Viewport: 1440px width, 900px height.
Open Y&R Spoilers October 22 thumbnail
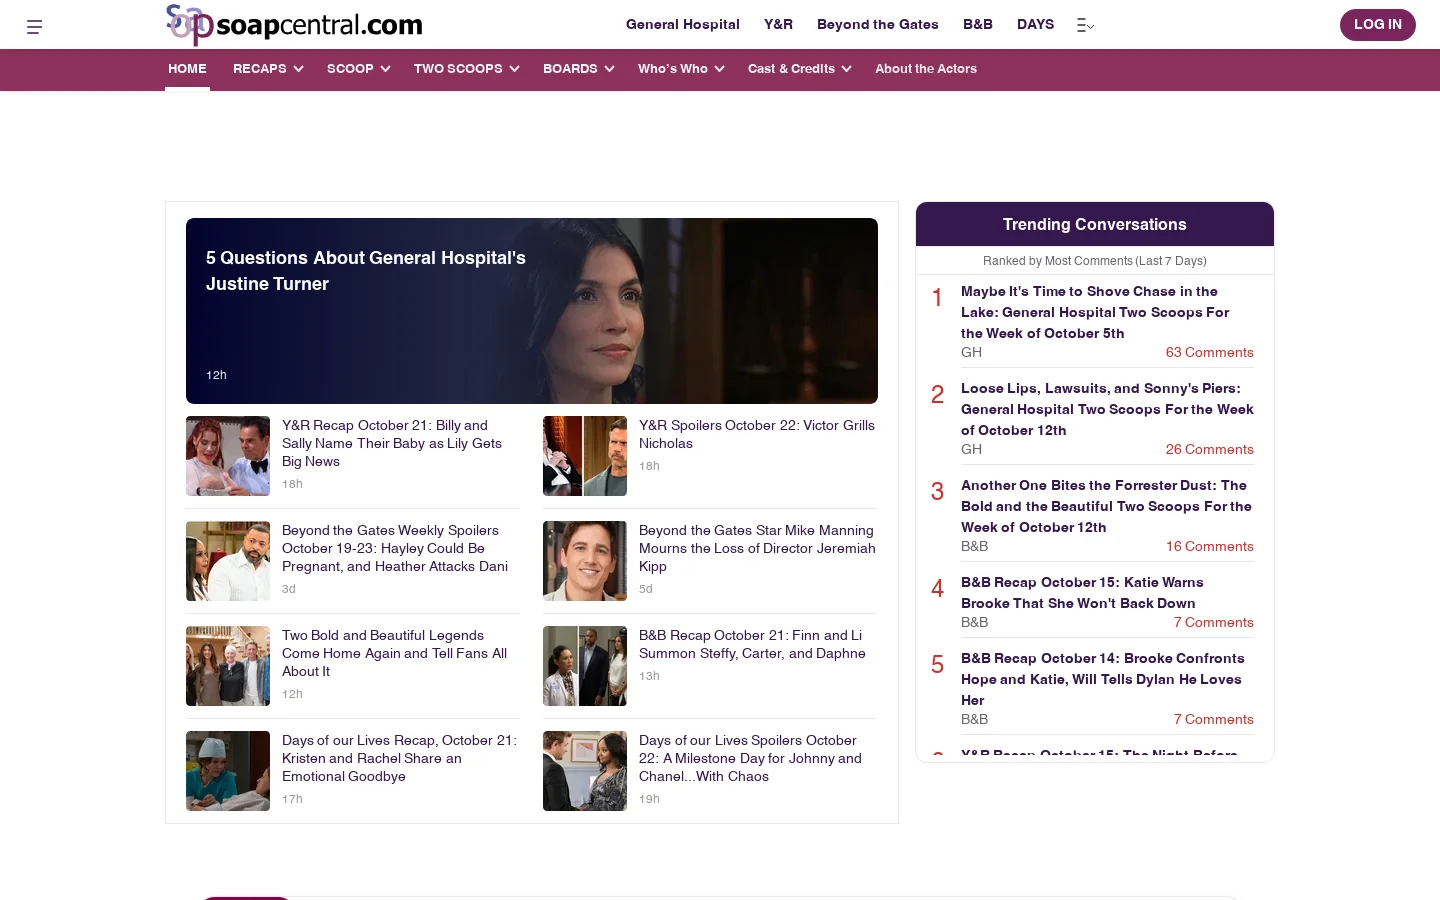point(585,456)
